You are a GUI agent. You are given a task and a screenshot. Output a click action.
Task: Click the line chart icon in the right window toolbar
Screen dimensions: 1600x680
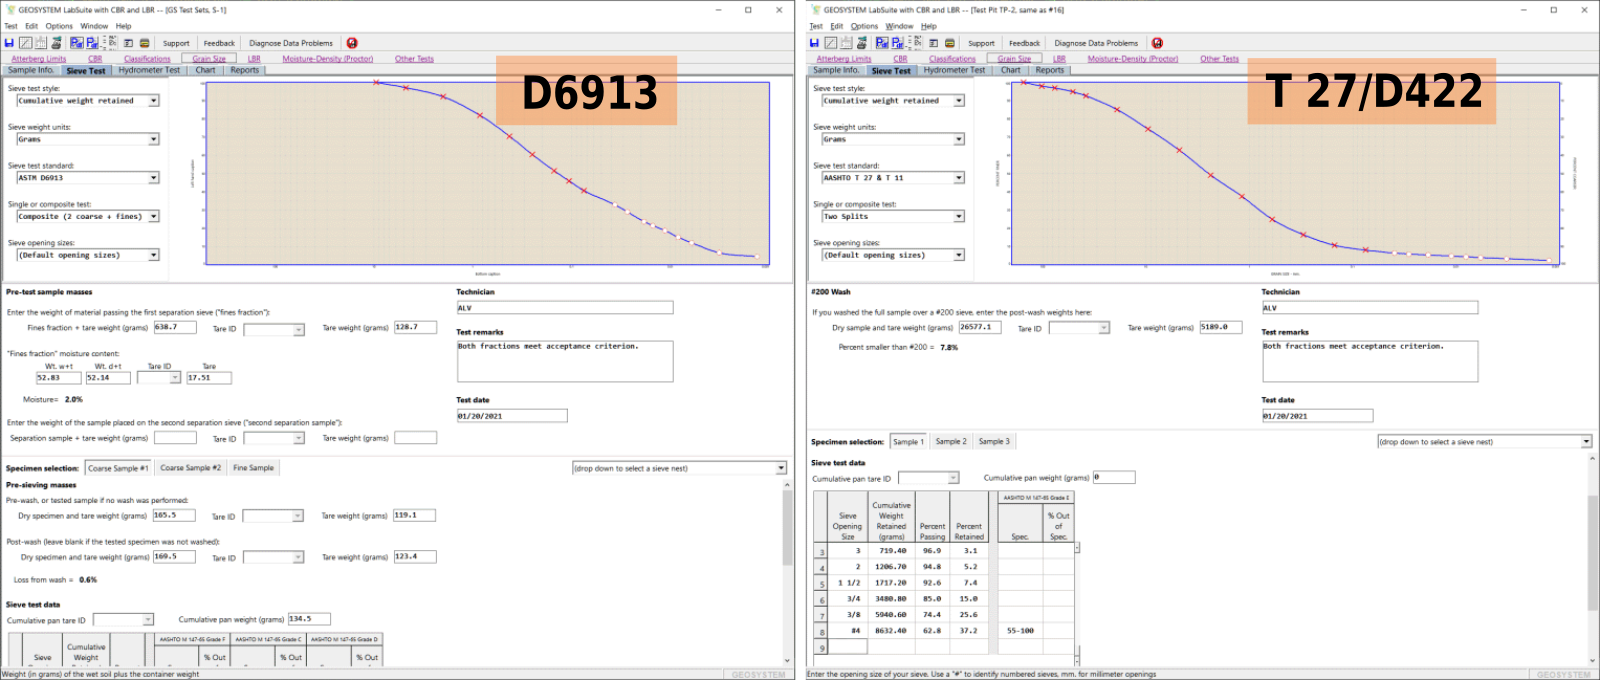(831, 43)
